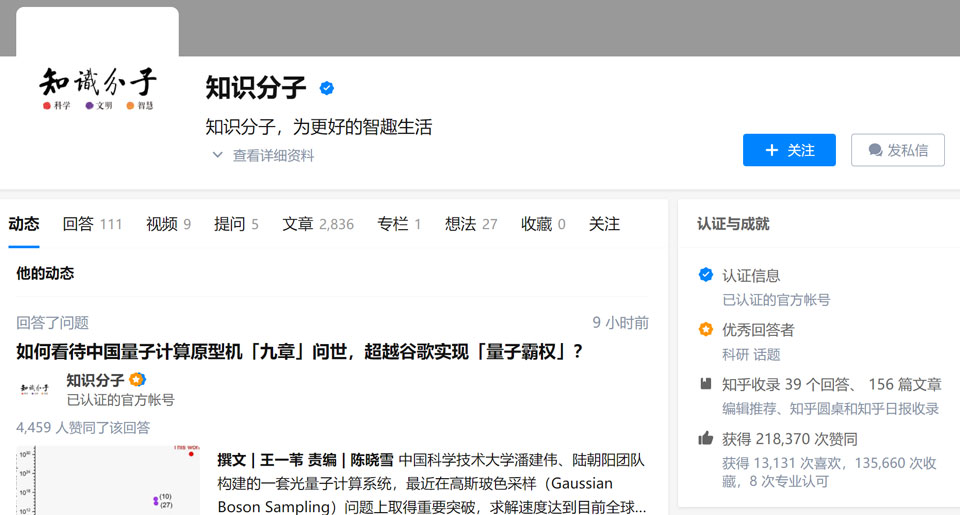The height and width of the screenshot is (515, 960).
Task: Open the 文章 2,836 tab
Action: tap(318, 224)
